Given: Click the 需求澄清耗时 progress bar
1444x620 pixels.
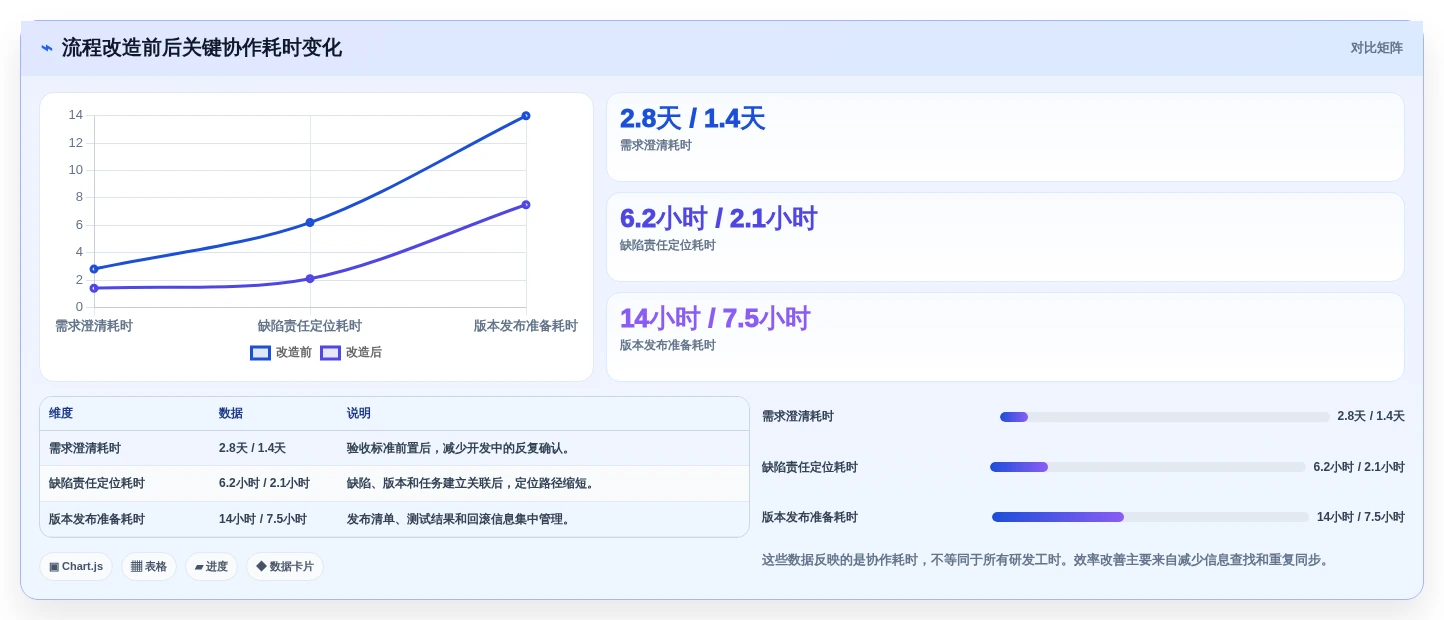Looking at the screenshot, I should (1164, 417).
